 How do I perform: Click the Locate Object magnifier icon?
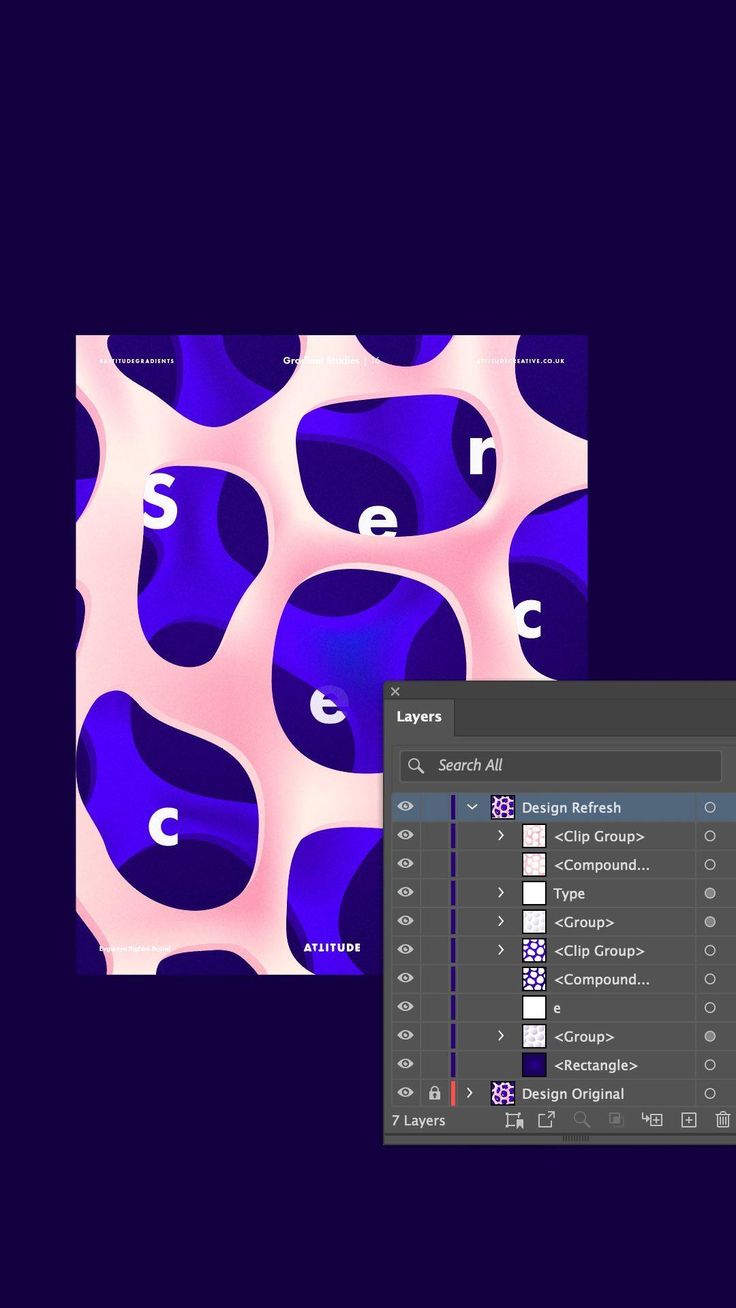581,1120
